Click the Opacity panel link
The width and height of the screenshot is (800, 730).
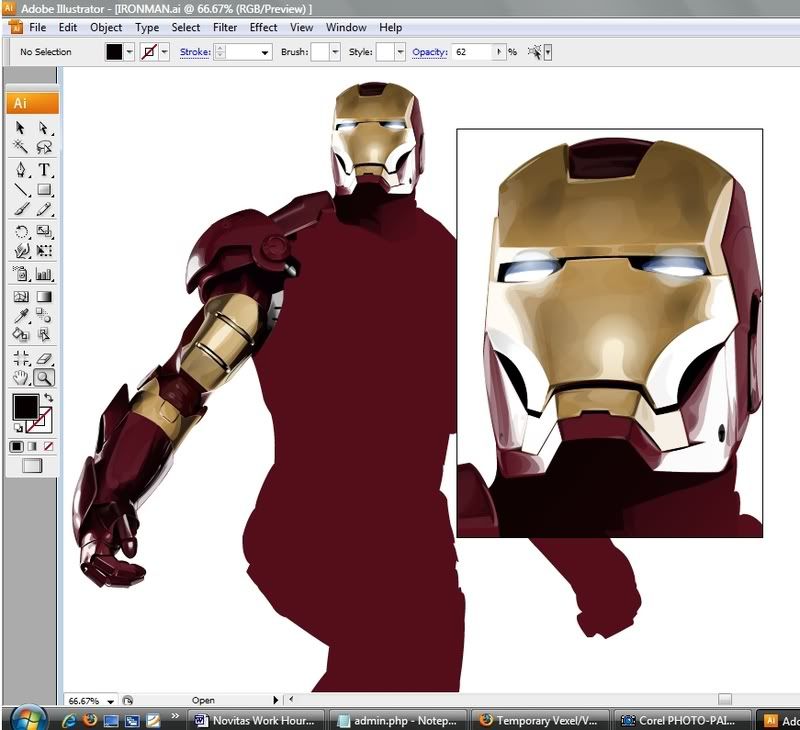coord(430,52)
